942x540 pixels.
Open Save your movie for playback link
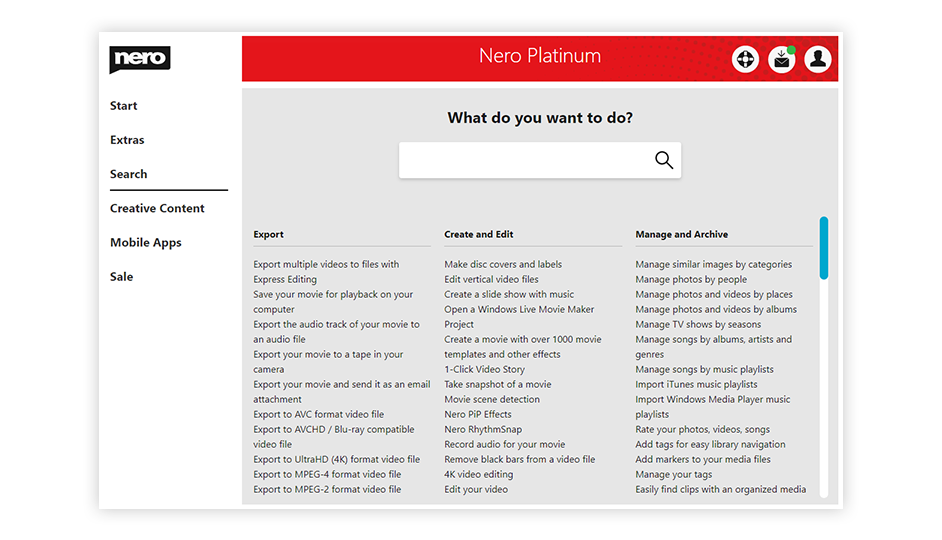[333, 302]
